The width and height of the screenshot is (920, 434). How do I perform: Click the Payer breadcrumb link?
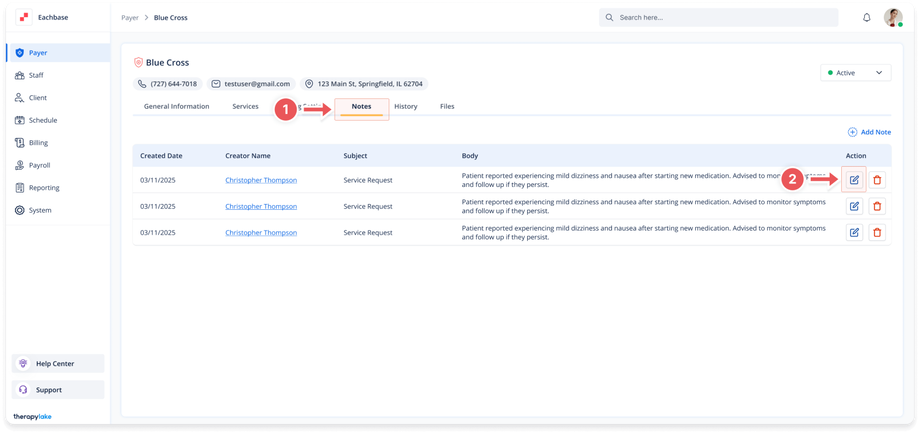130,18
